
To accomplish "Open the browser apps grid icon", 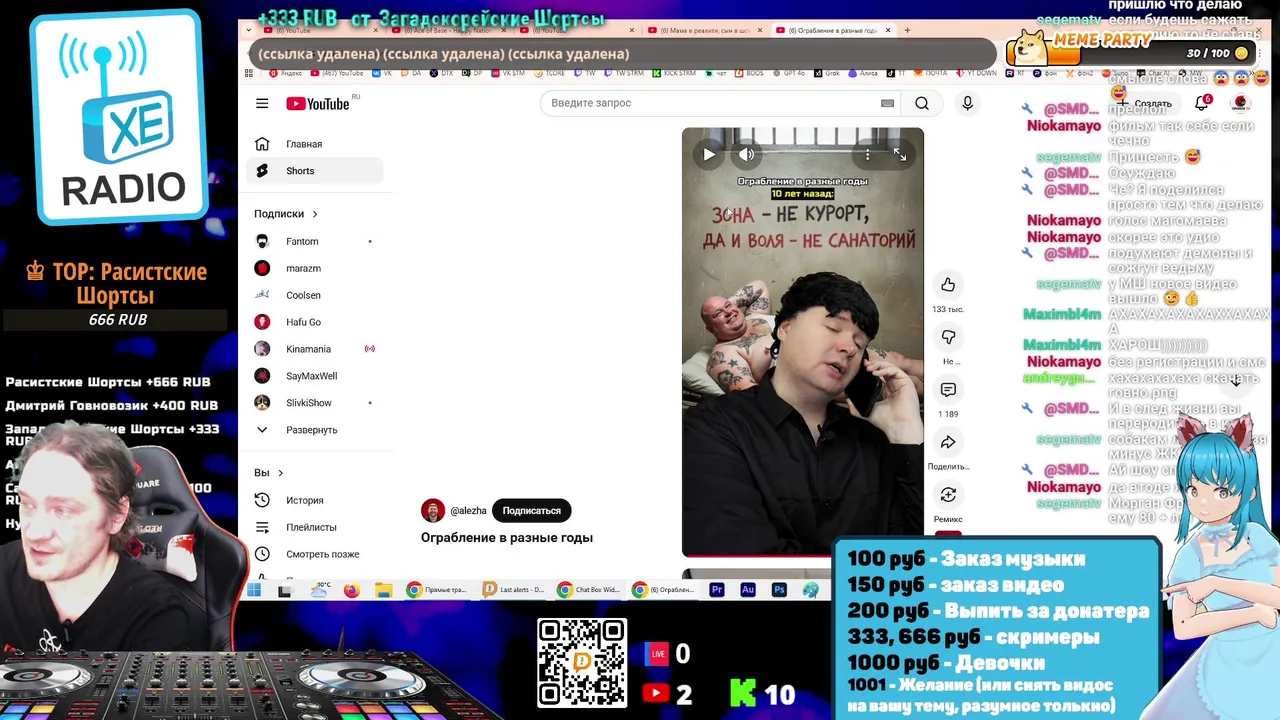I will pos(251,73).
